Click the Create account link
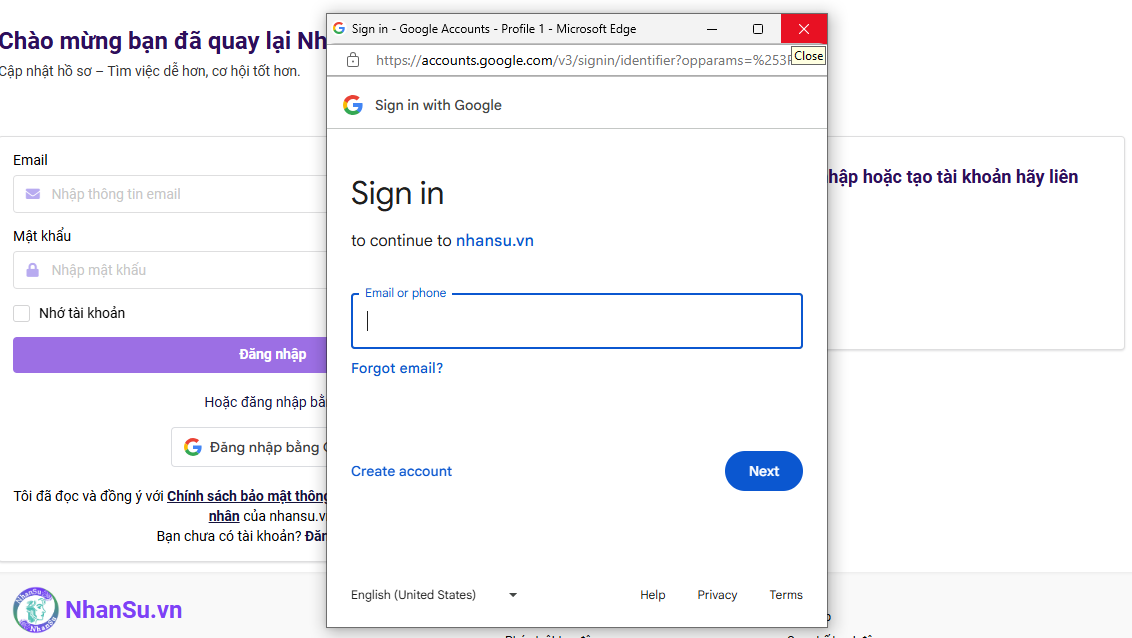 (401, 471)
